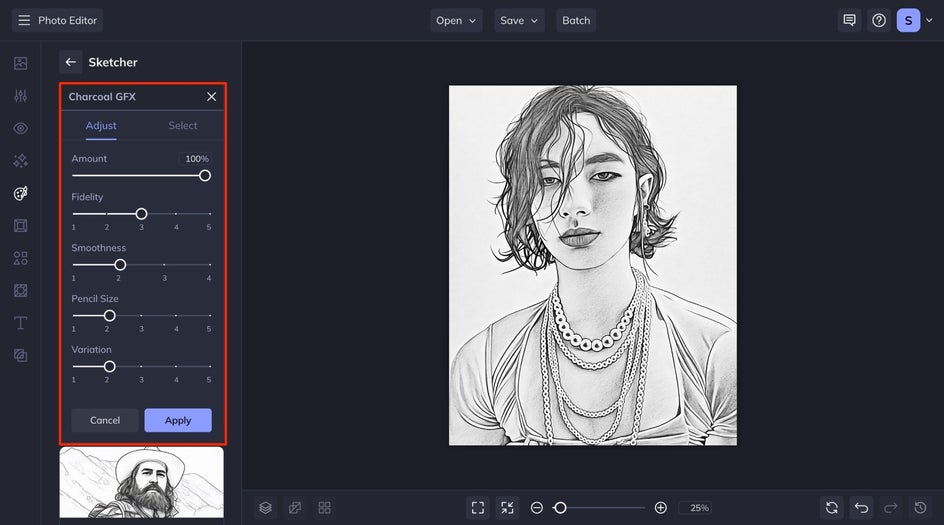Click the Sketcher panel title
Screen dimensions: 944x525
click(x=113, y=63)
